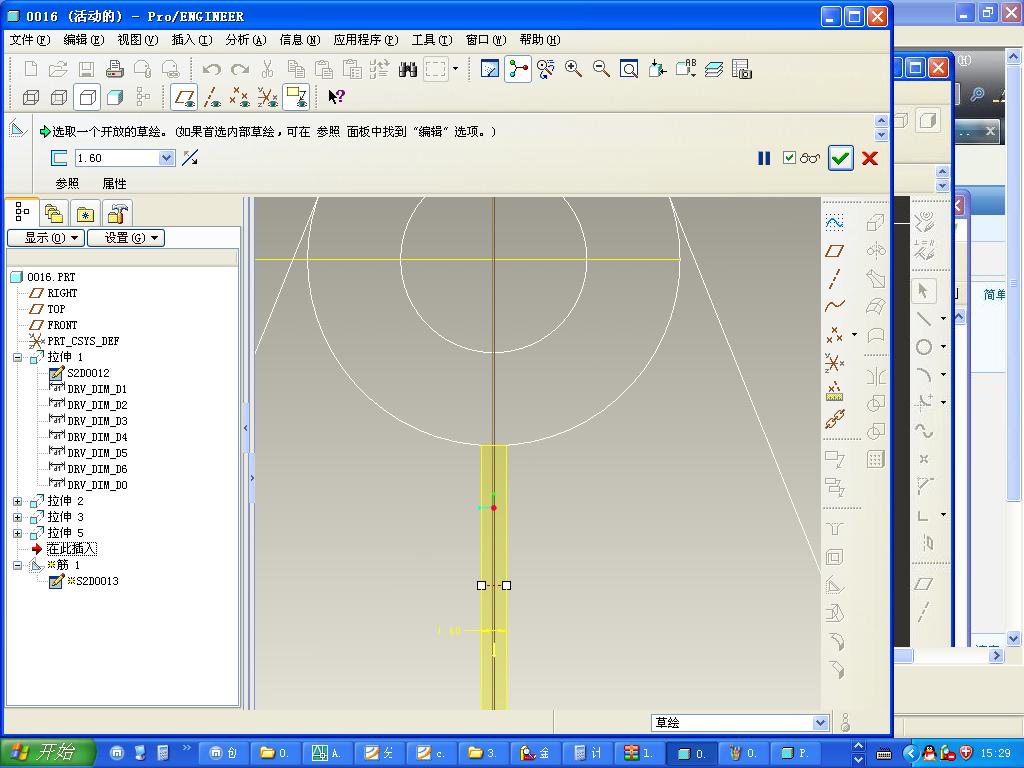Image resolution: width=1024 pixels, height=768 pixels.
Task: Click the New file icon
Action: pyautogui.click(x=30, y=69)
